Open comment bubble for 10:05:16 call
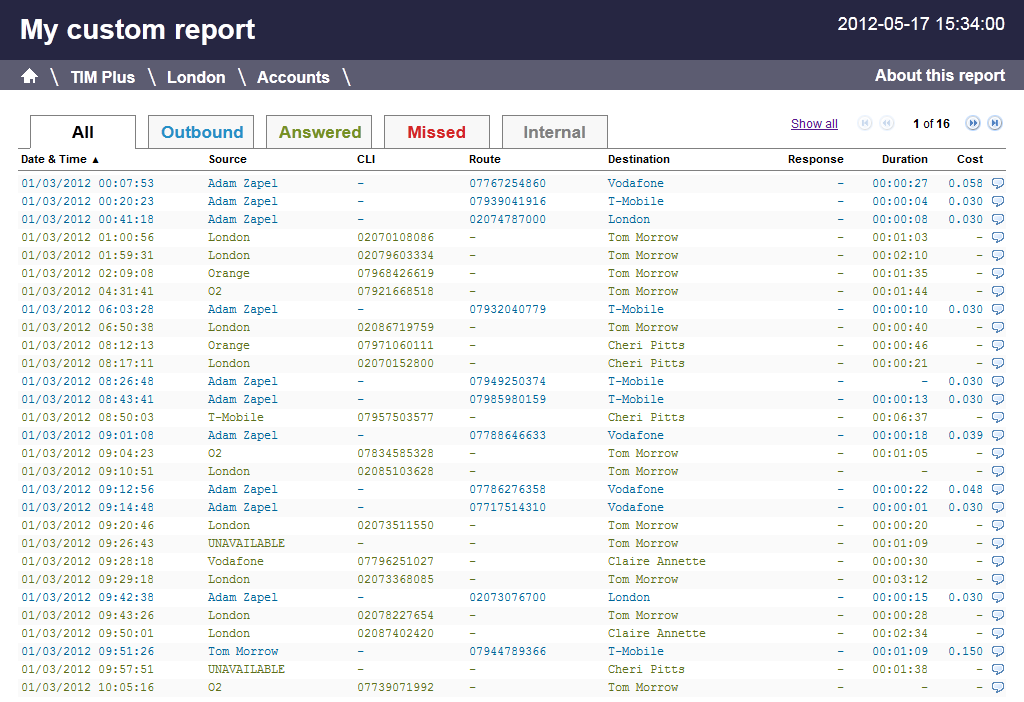The image size is (1024, 702). coord(997,687)
